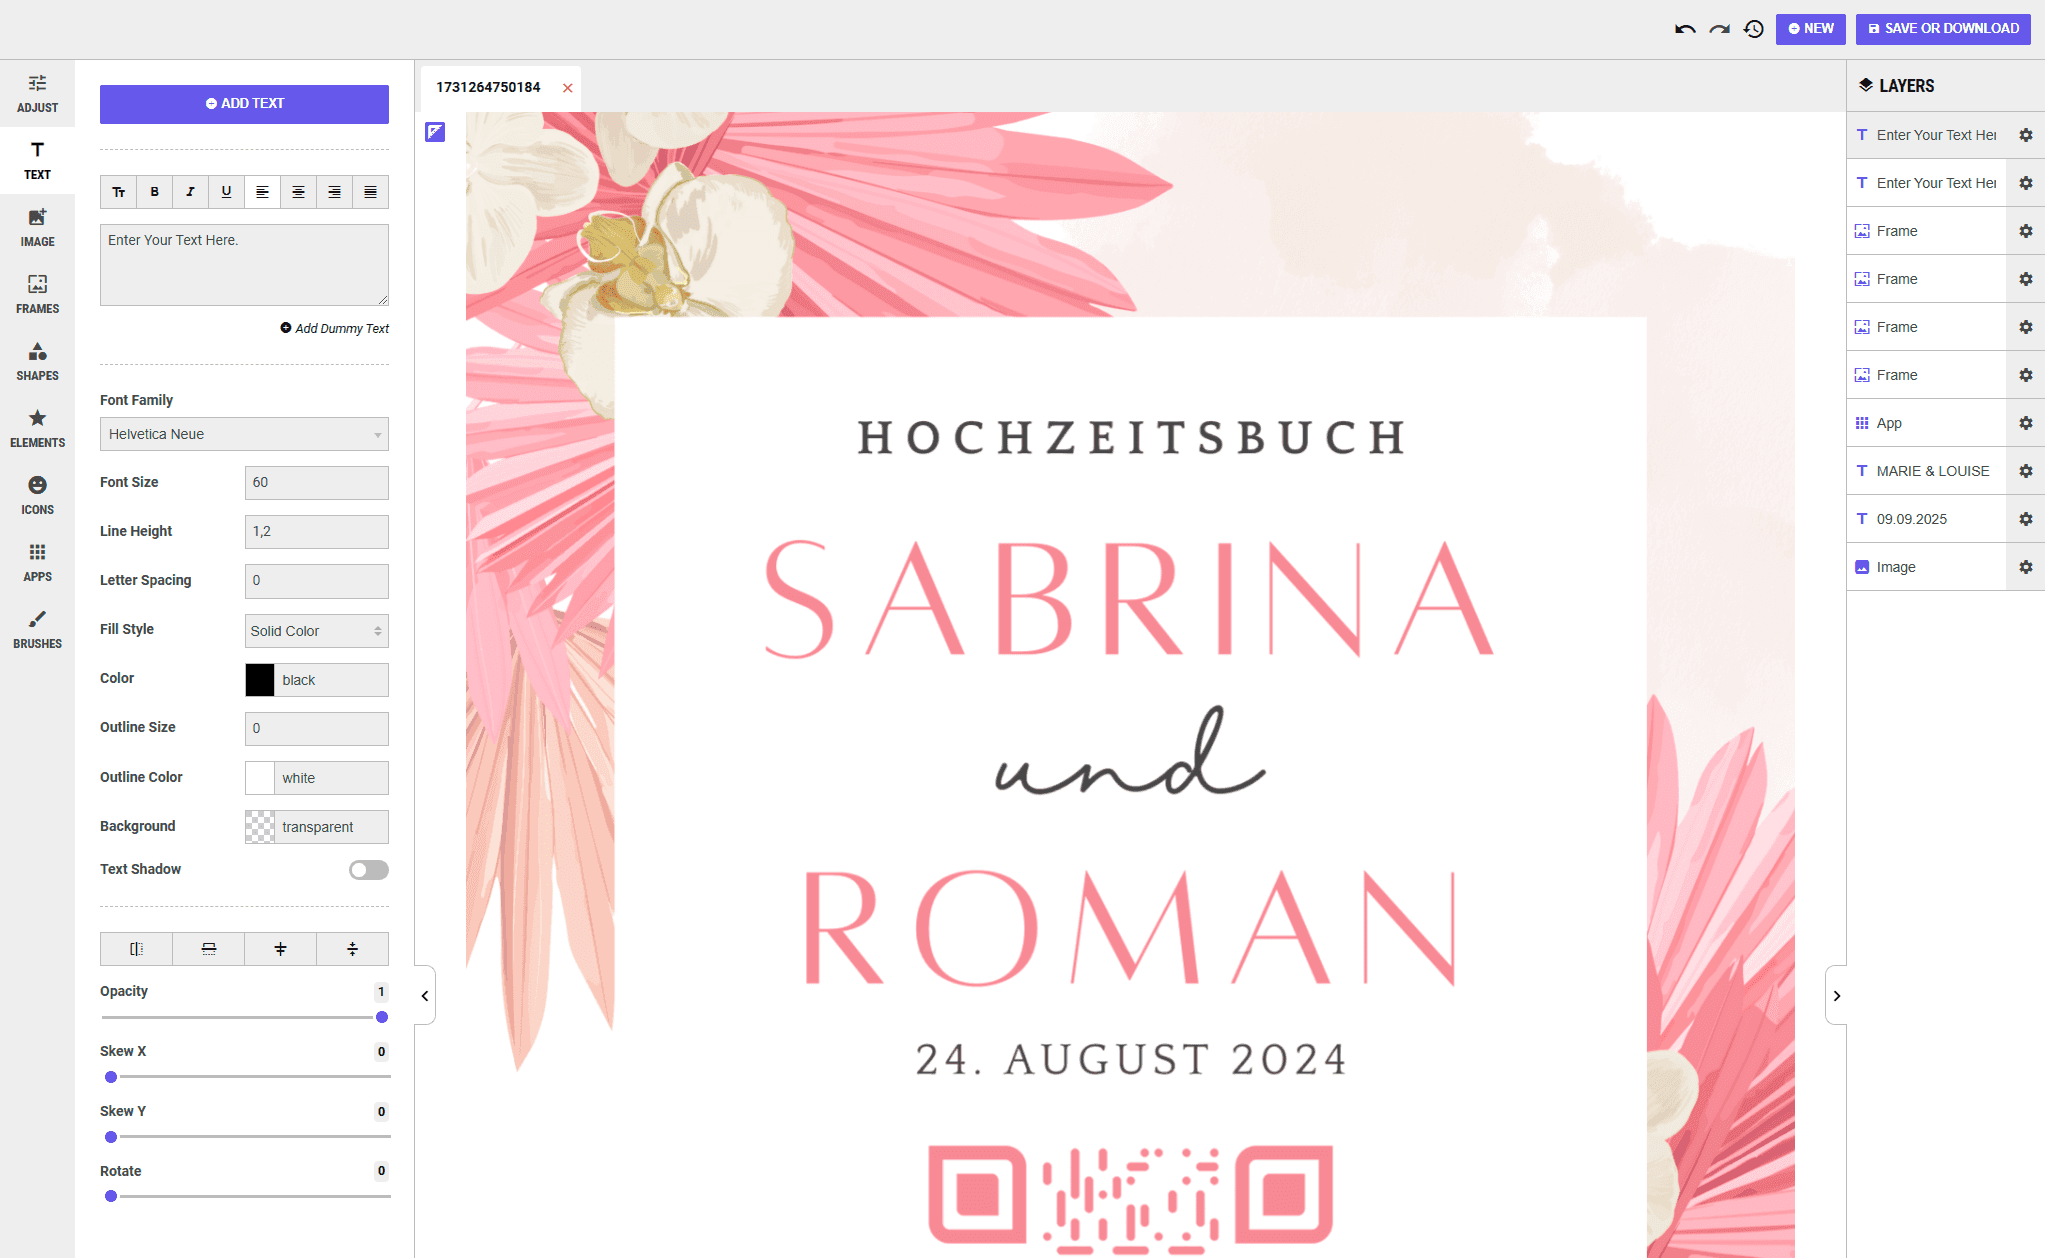Open the ELEMENTS panel
The width and height of the screenshot is (2045, 1258).
click(37, 427)
